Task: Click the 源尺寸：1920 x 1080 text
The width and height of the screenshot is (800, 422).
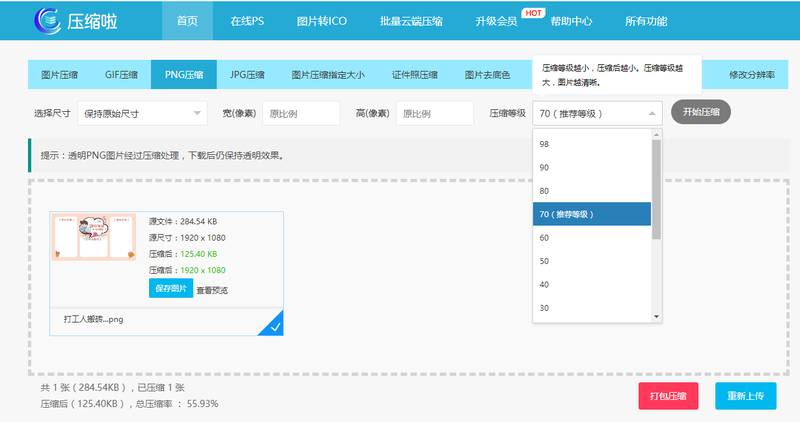Action: [x=187, y=238]
